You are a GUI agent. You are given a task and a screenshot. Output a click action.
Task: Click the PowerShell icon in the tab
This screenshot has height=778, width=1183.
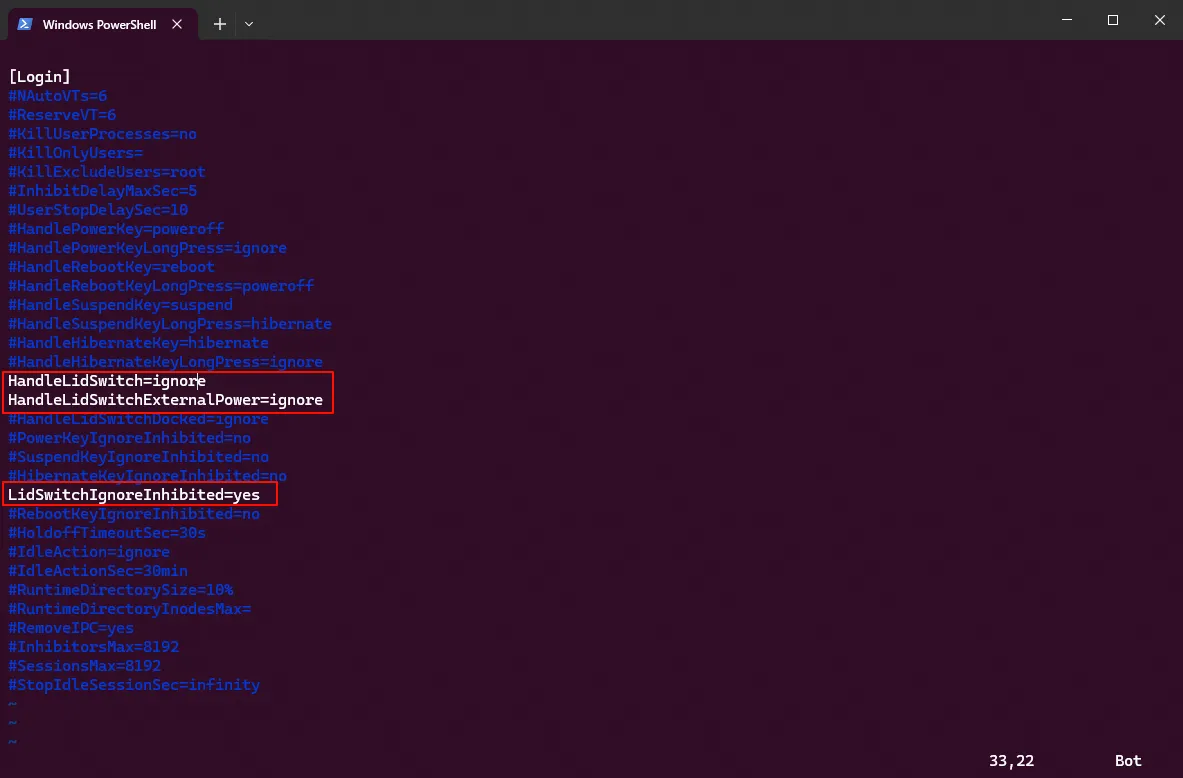tap(25, 24)
